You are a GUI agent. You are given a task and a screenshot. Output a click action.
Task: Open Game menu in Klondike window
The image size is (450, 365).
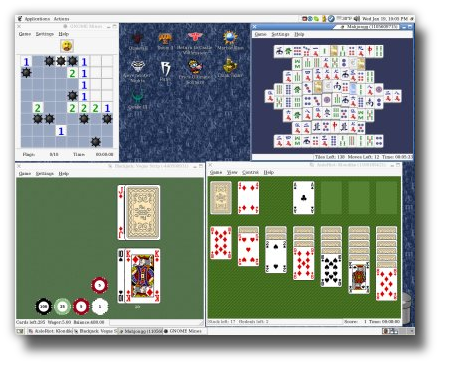click(216, 172)
